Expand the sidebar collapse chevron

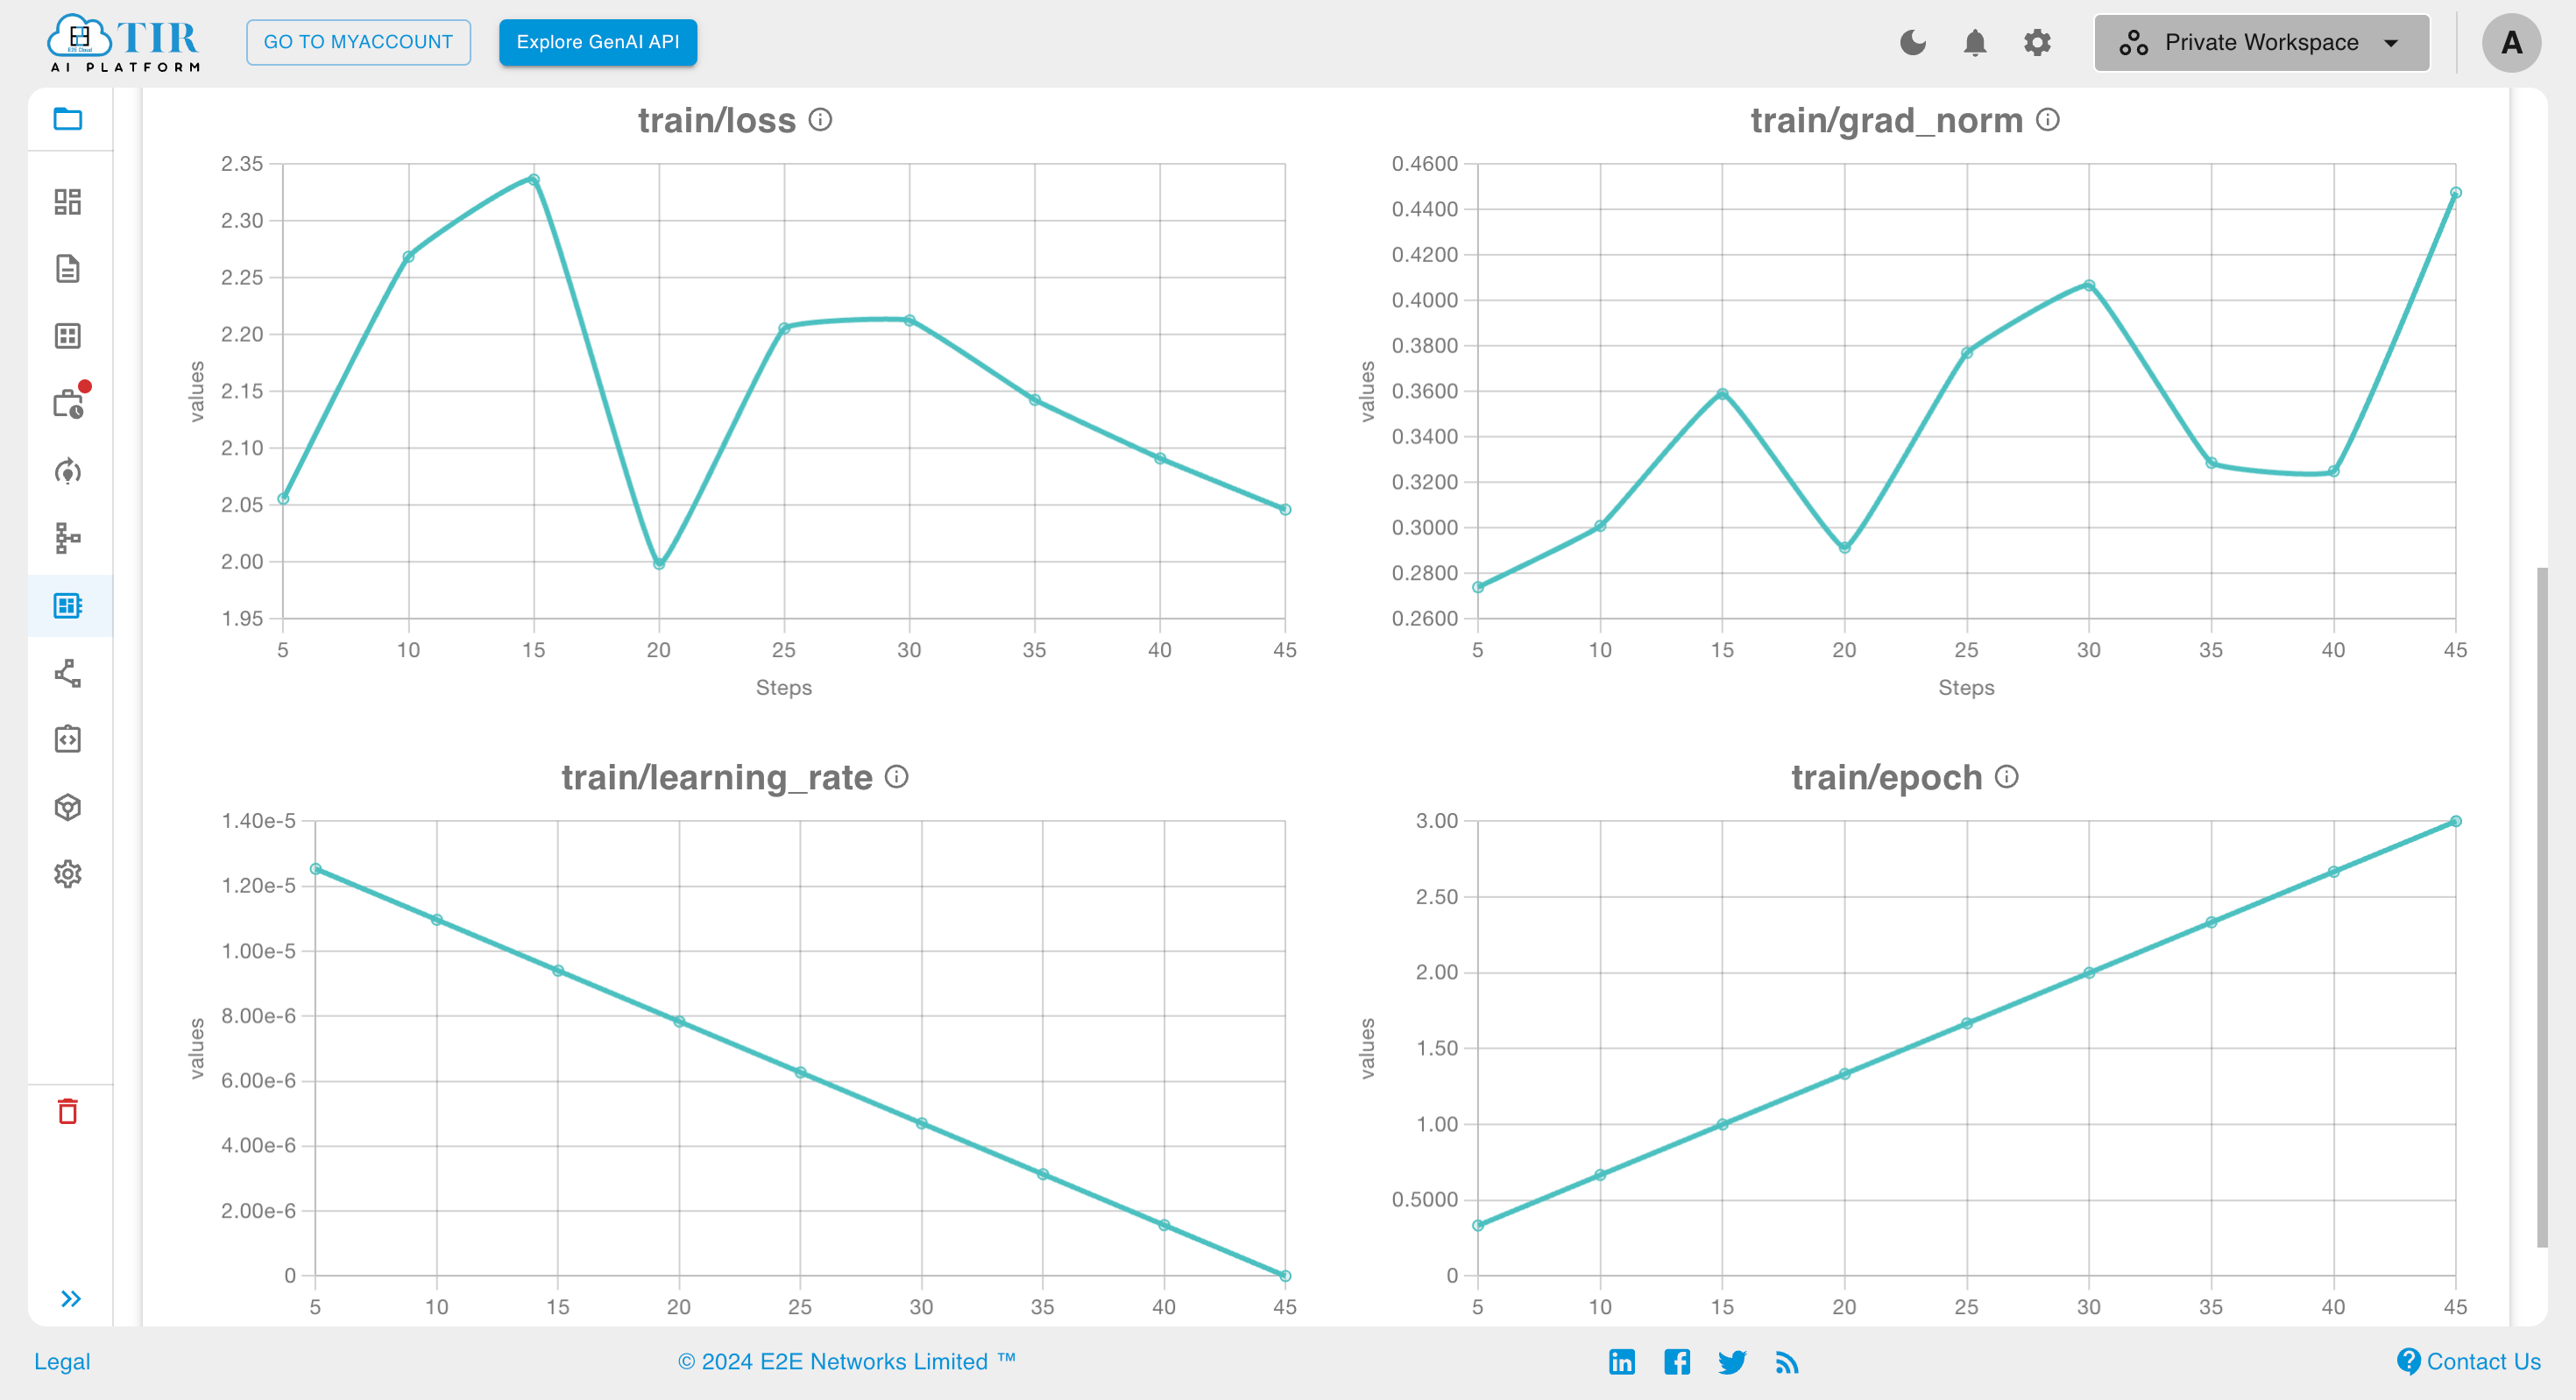69,1298
